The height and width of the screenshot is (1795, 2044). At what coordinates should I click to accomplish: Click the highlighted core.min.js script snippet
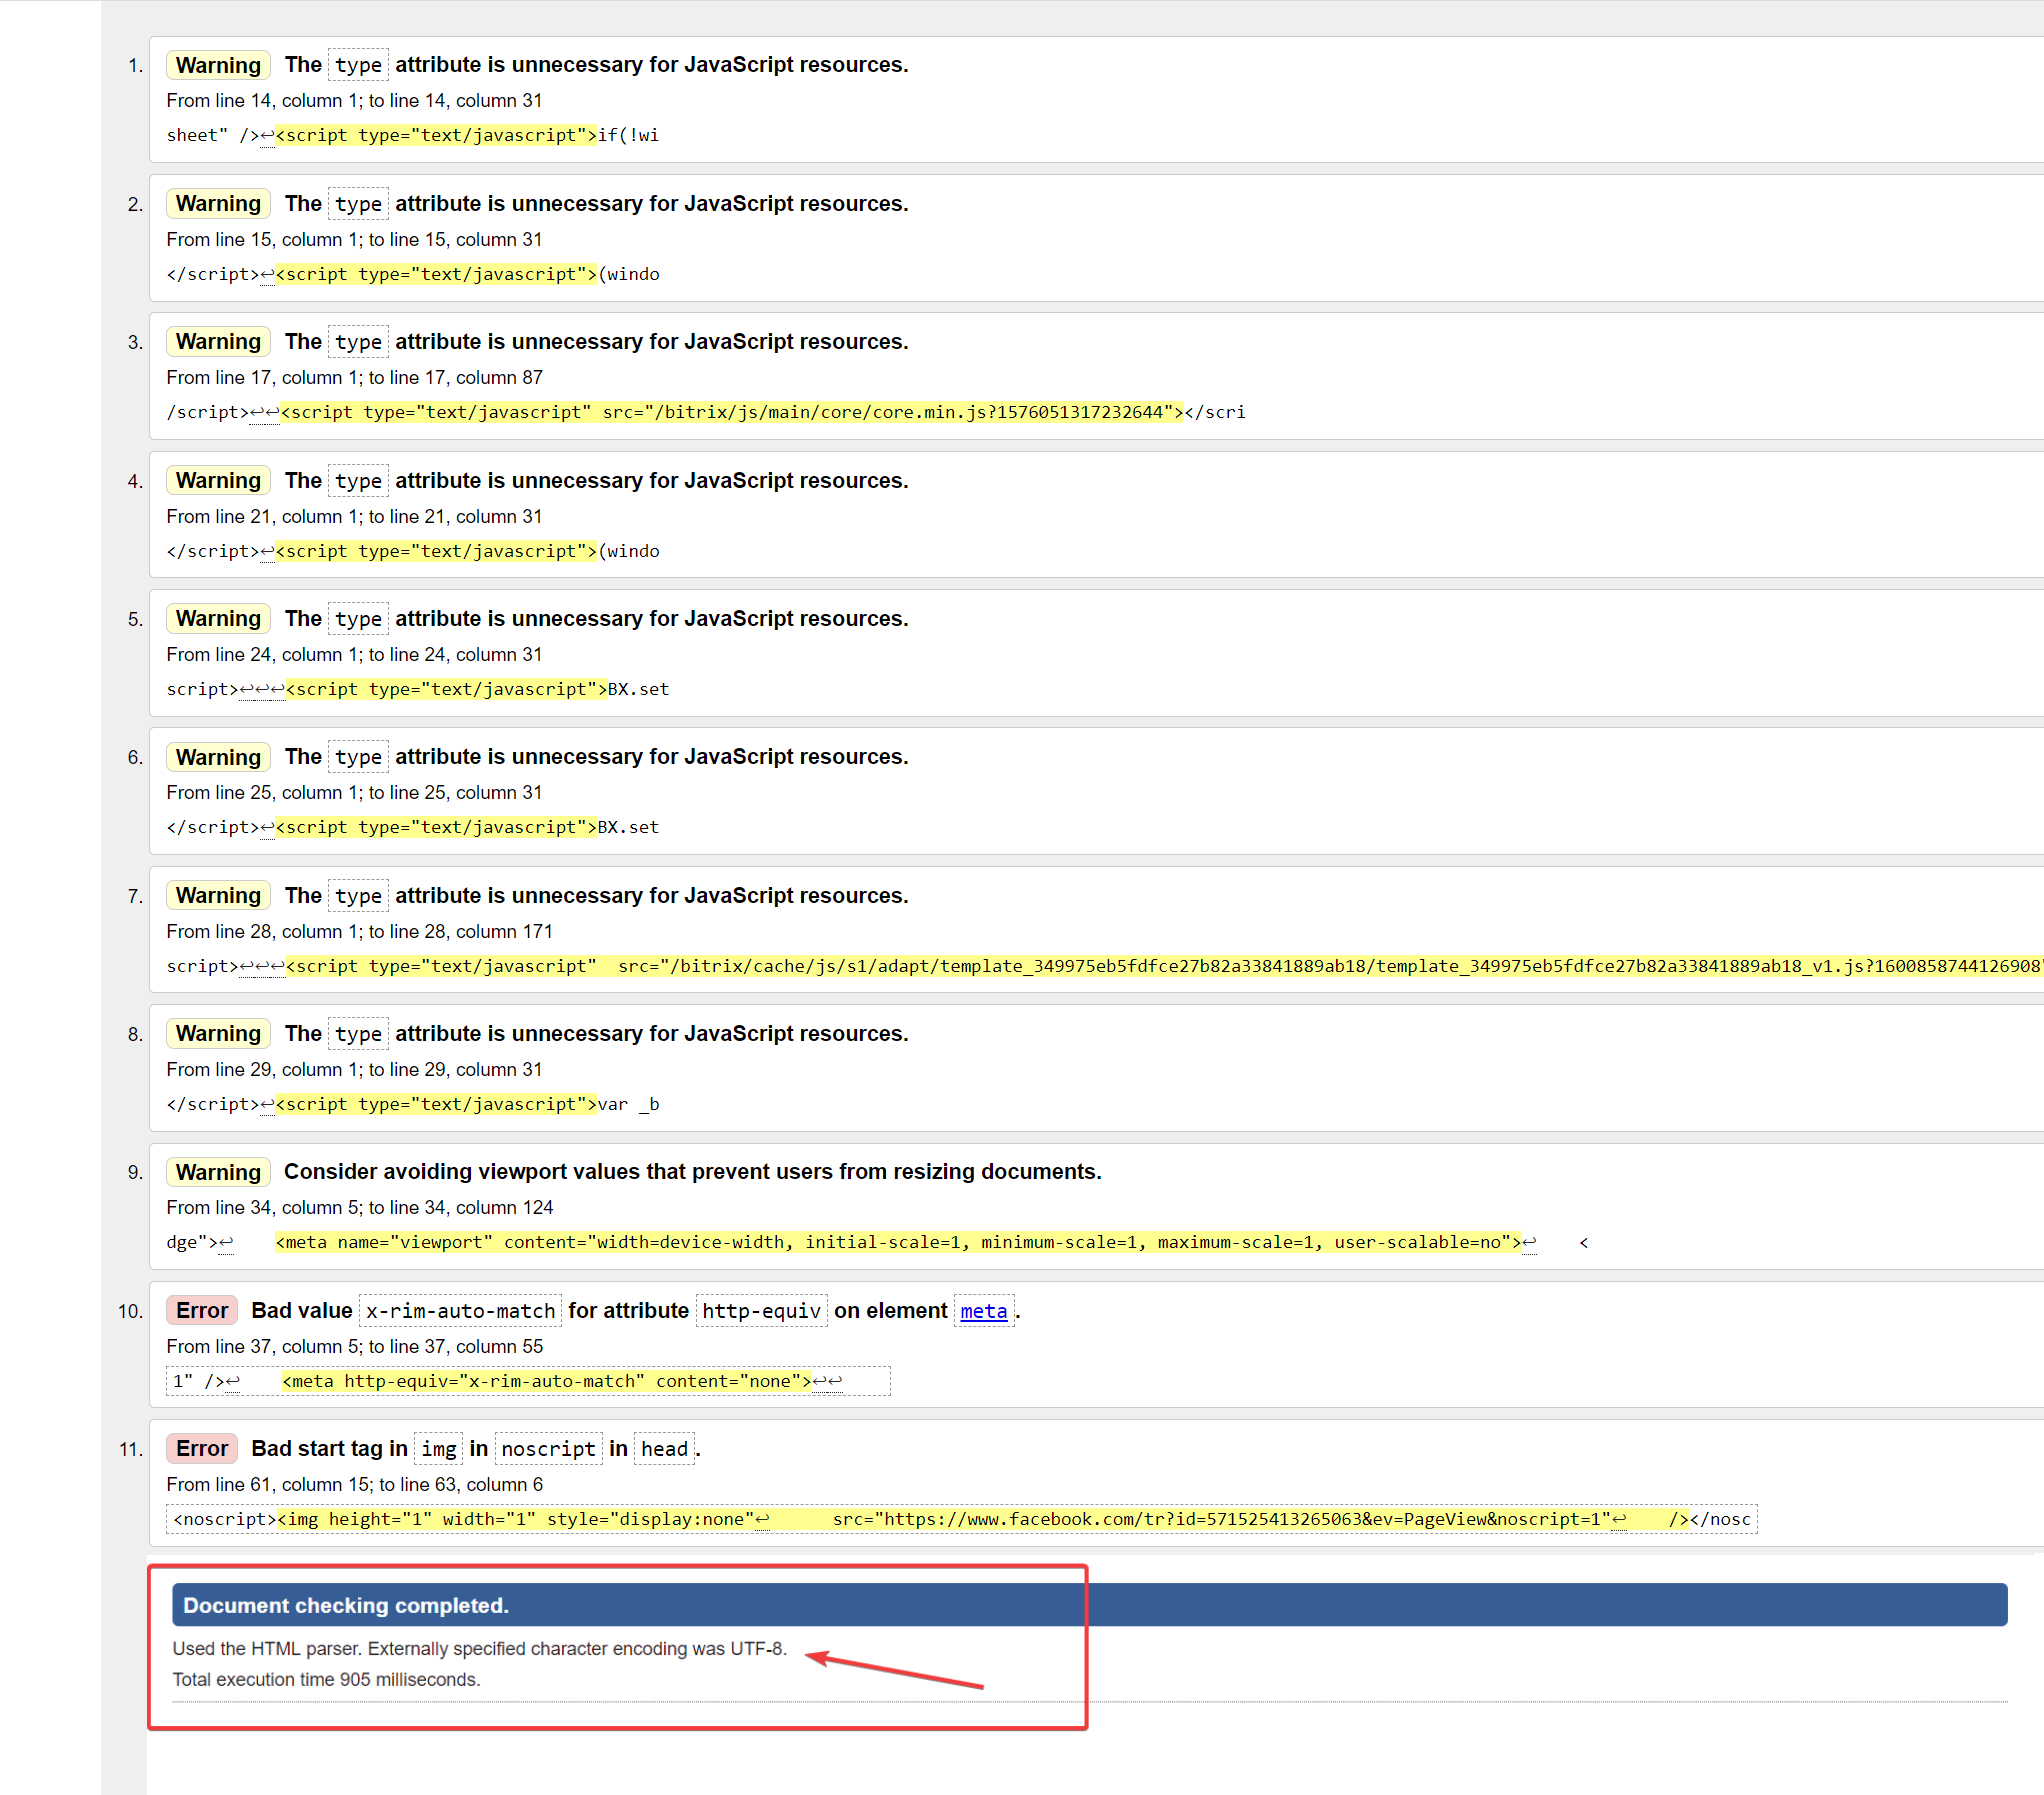[x=731, y=413]
